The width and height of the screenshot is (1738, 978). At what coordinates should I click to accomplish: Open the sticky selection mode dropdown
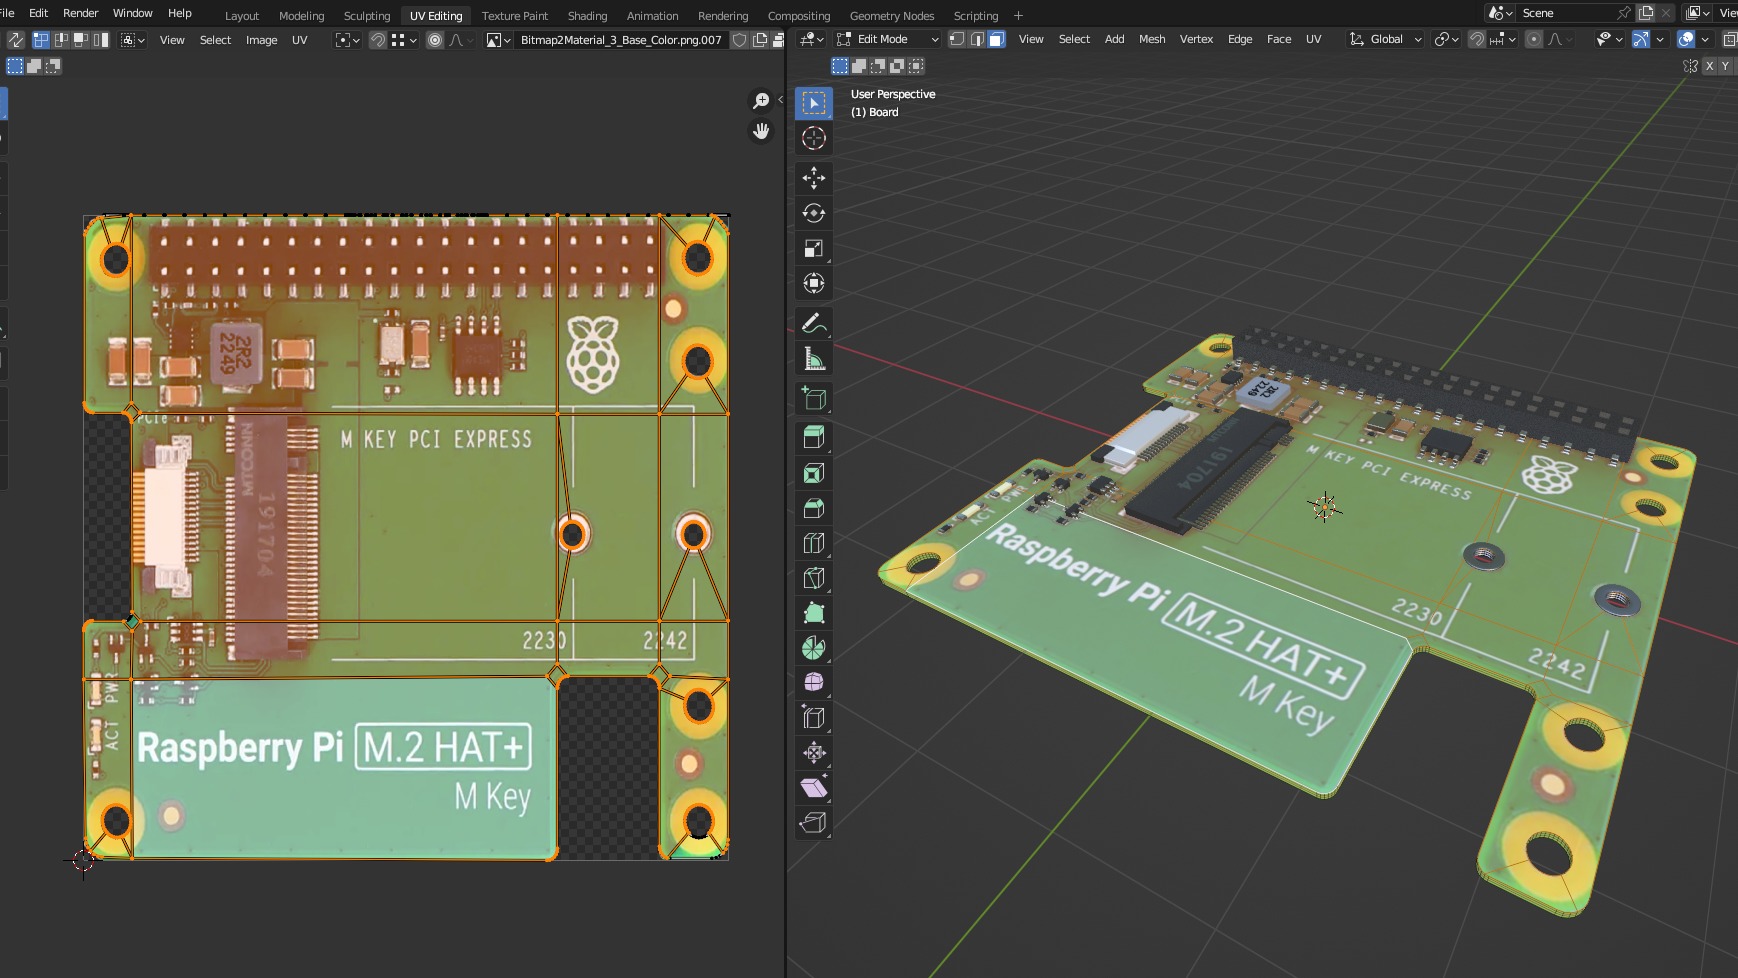(x=133, y=40)
